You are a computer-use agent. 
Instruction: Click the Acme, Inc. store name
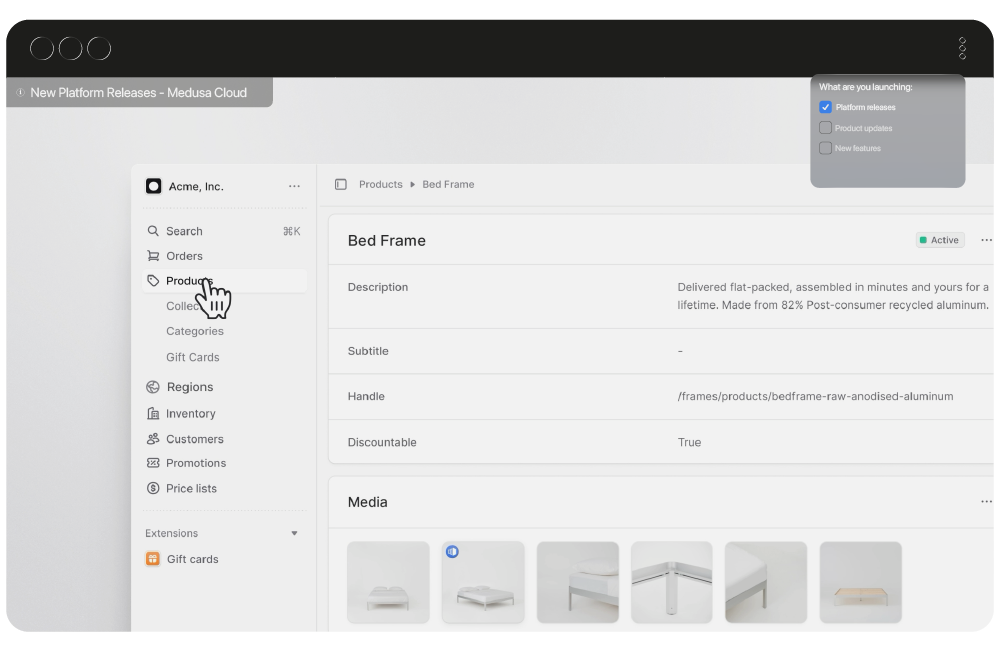pos(196,186)
